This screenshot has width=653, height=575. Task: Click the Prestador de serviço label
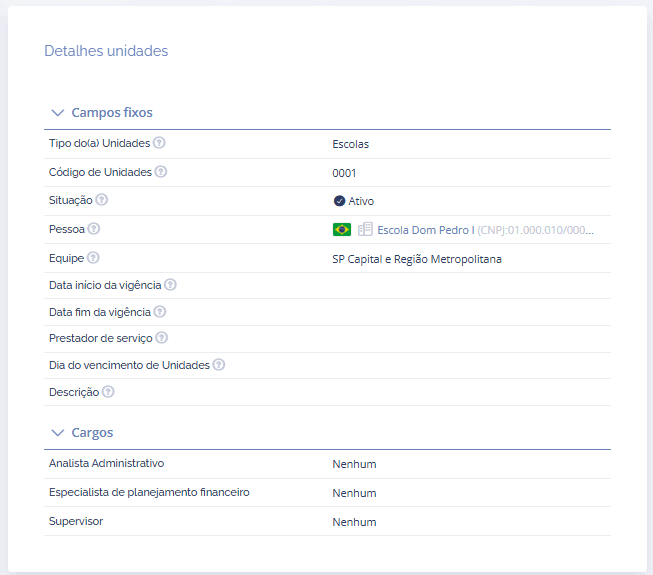click(101, 339)
